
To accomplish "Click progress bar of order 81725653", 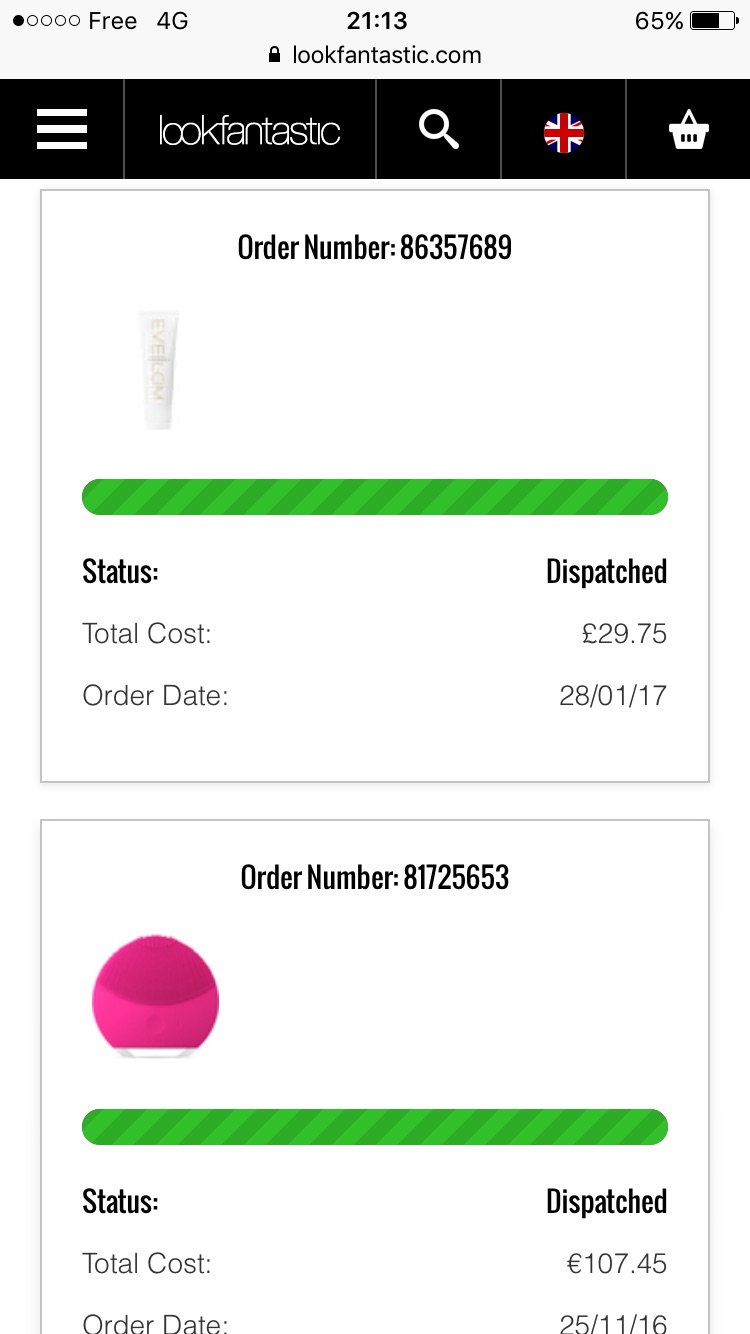I will click(375, 1127).
